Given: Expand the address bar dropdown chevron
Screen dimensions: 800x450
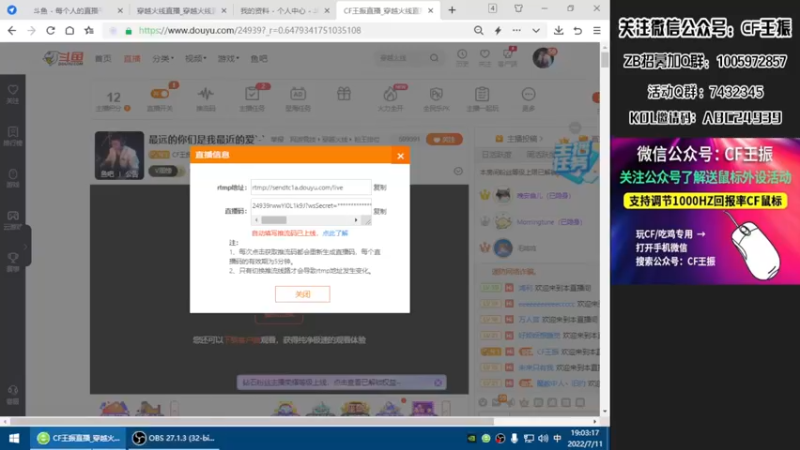Looking at the screenshot, I should [x=536, y=31].
